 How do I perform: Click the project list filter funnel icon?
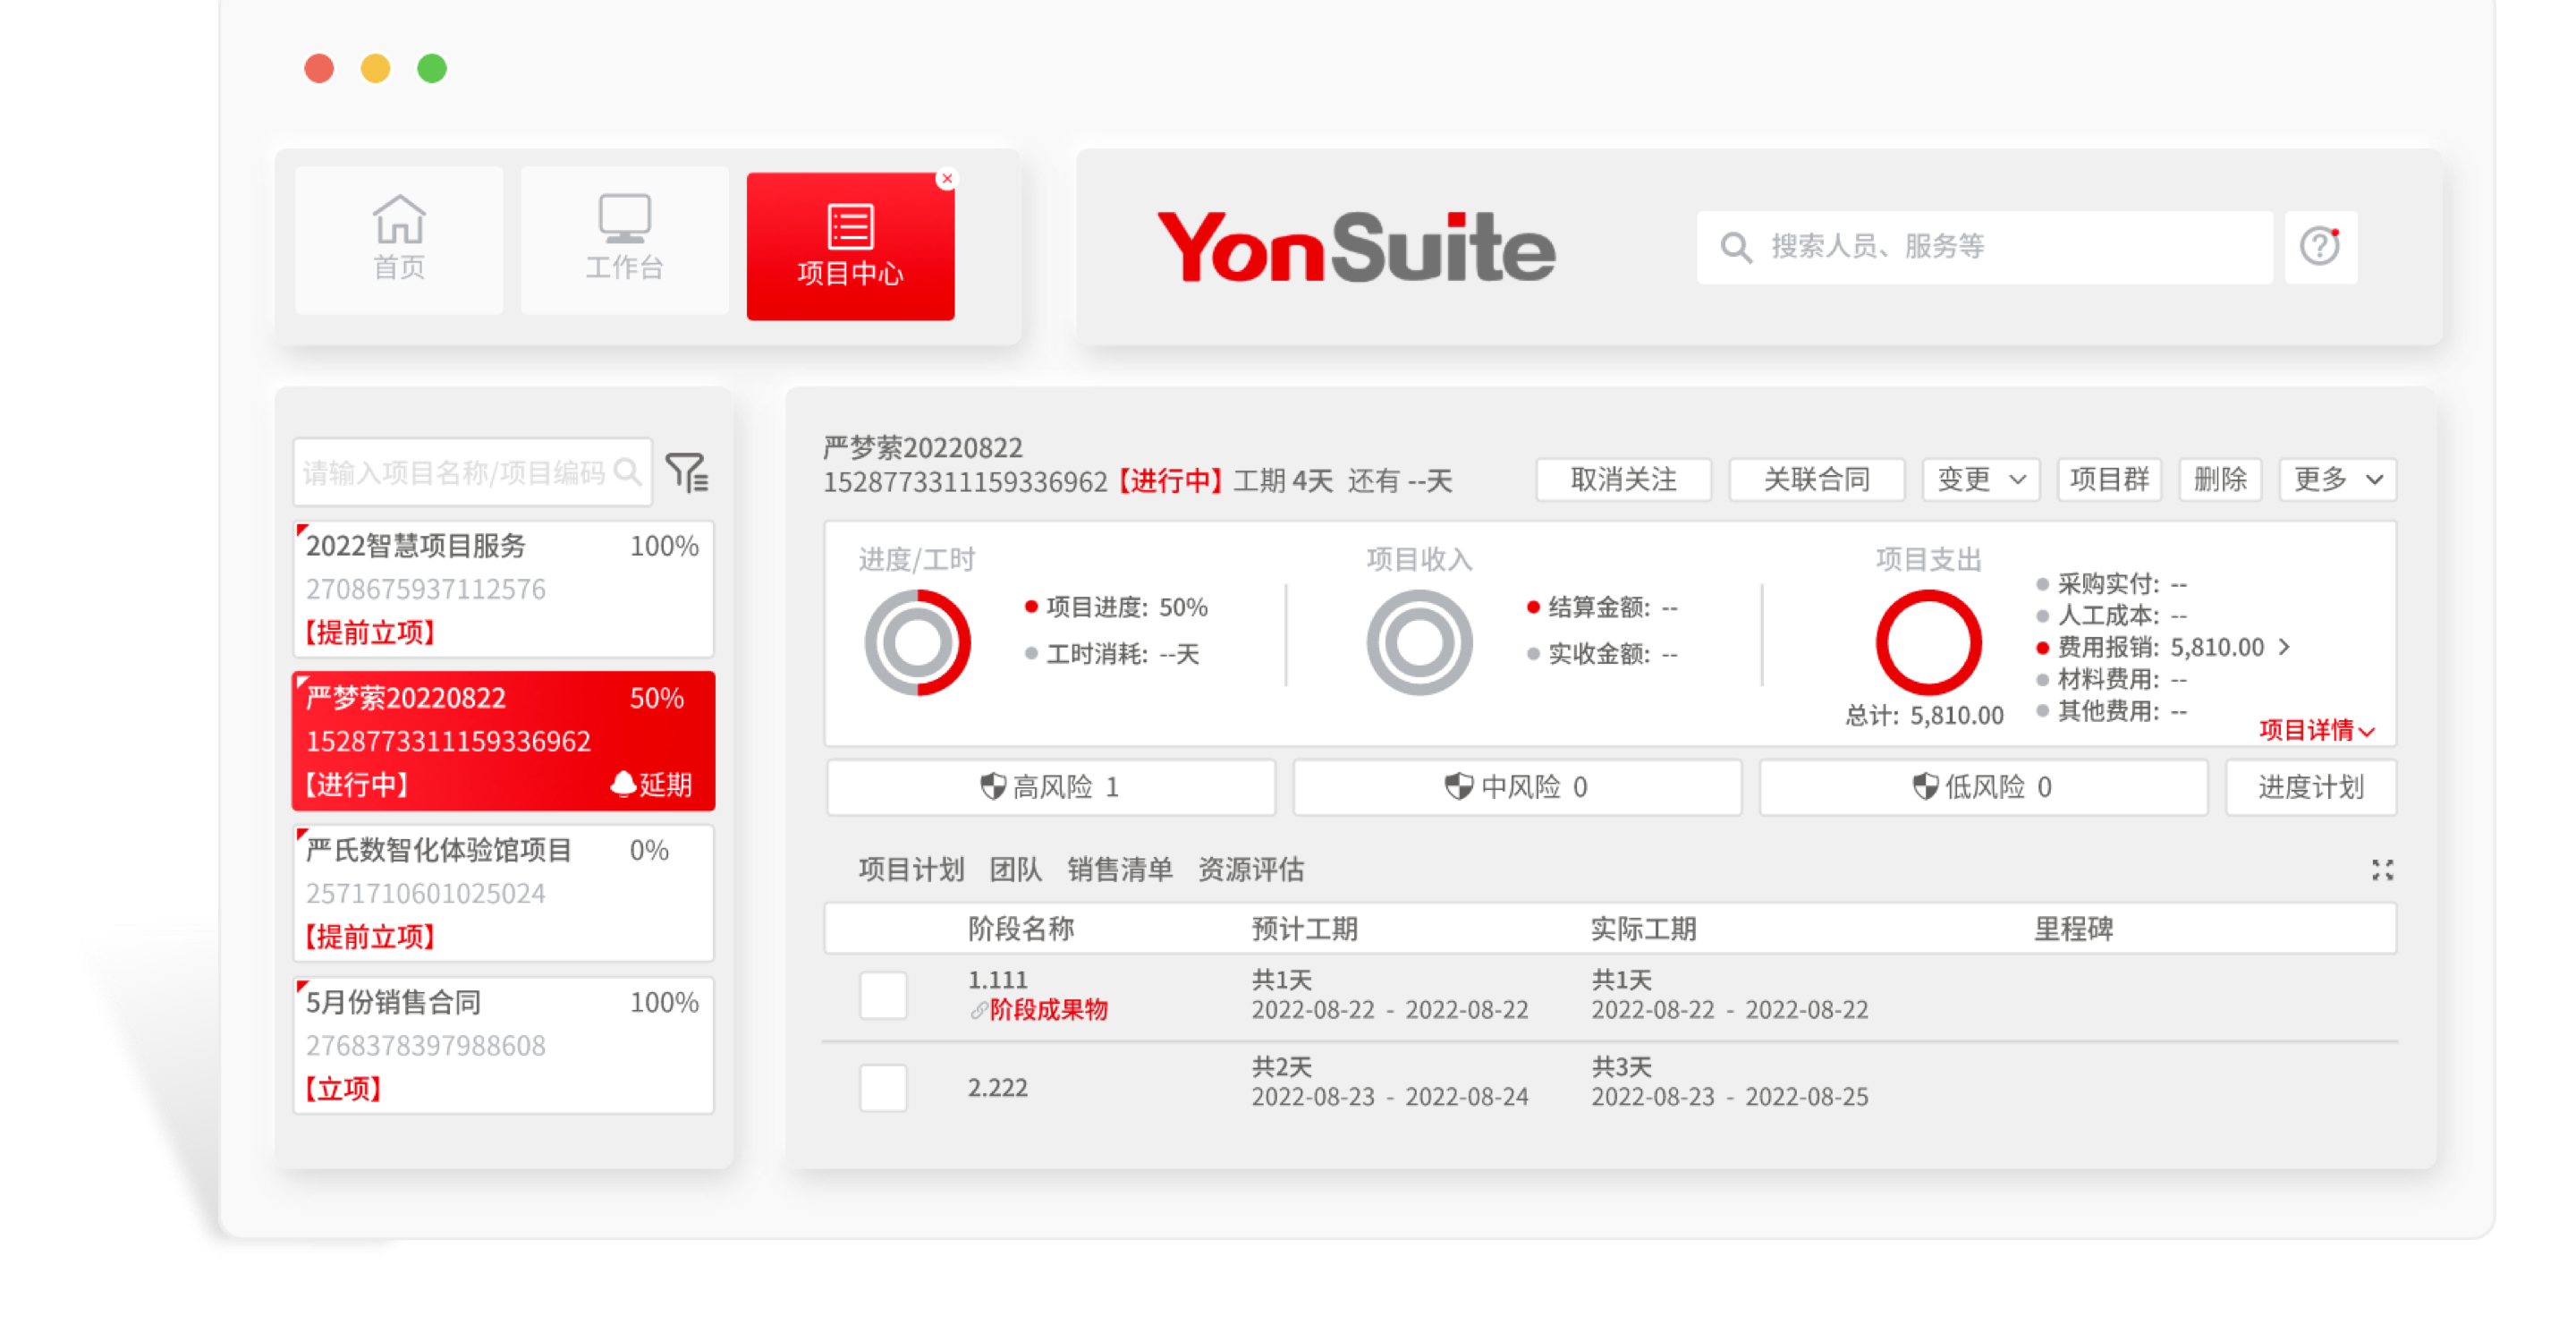pos(687,472)
